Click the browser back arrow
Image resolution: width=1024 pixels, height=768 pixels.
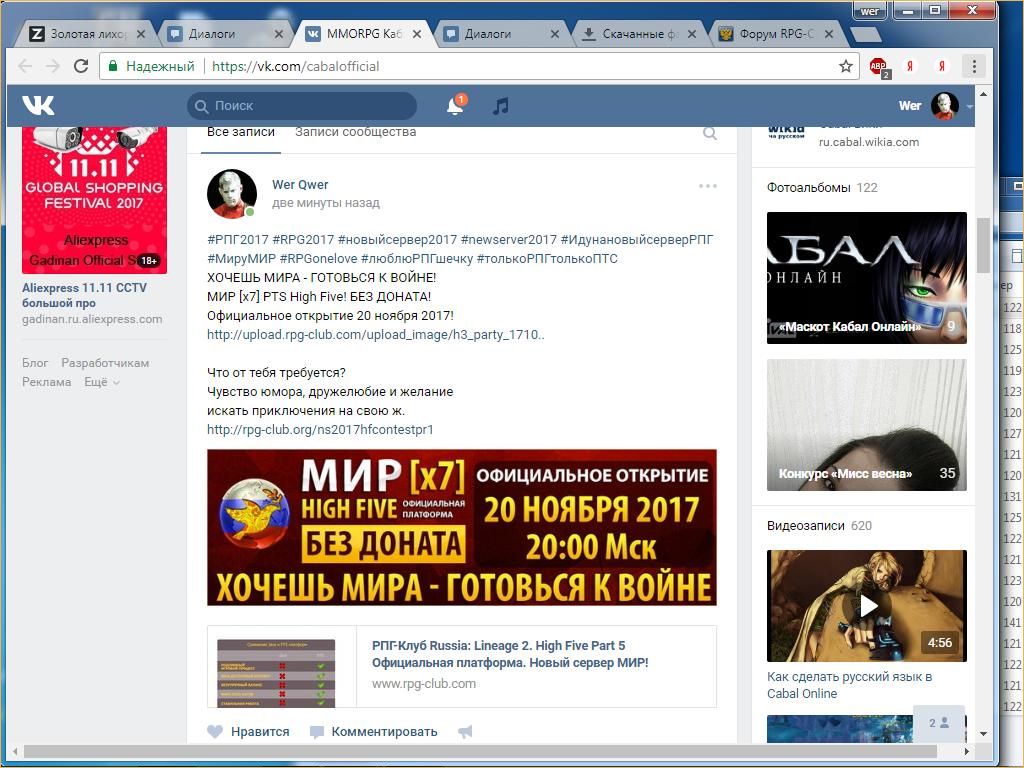[x=25, y=66]
